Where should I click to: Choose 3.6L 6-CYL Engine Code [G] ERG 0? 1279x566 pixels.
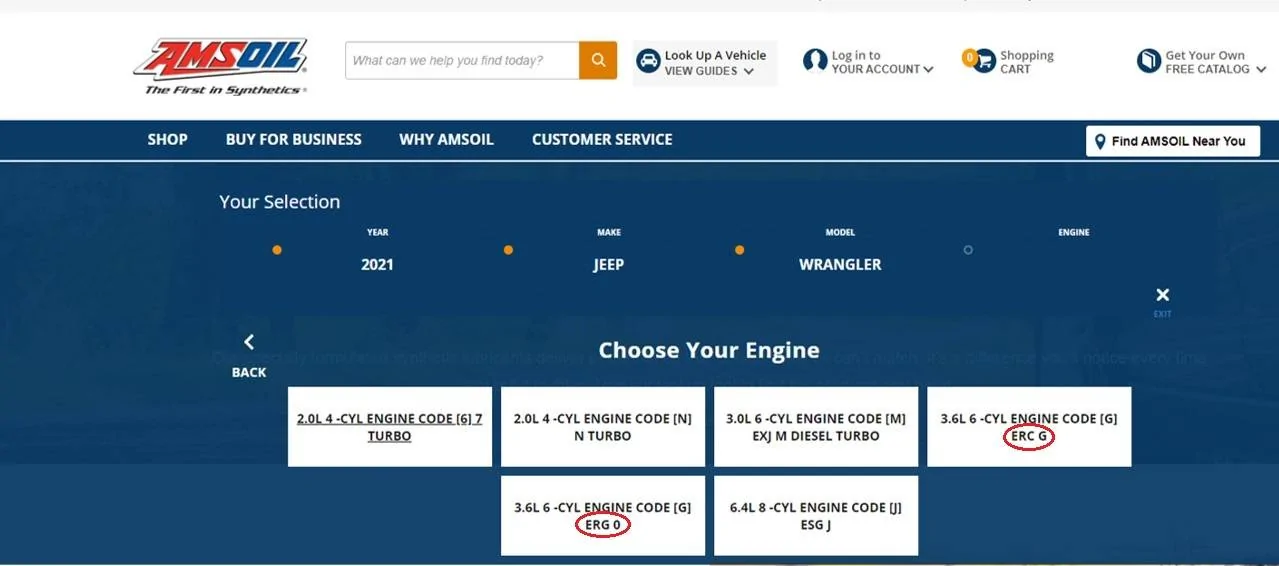pos(603,516)
